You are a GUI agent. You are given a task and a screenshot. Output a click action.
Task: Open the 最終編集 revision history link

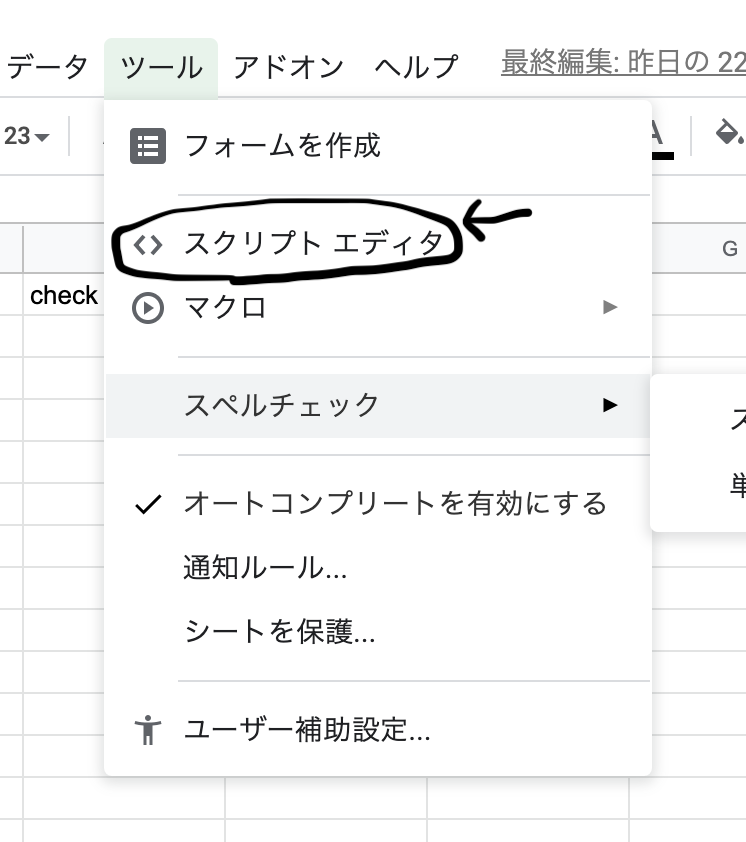[x=623, y=62]
